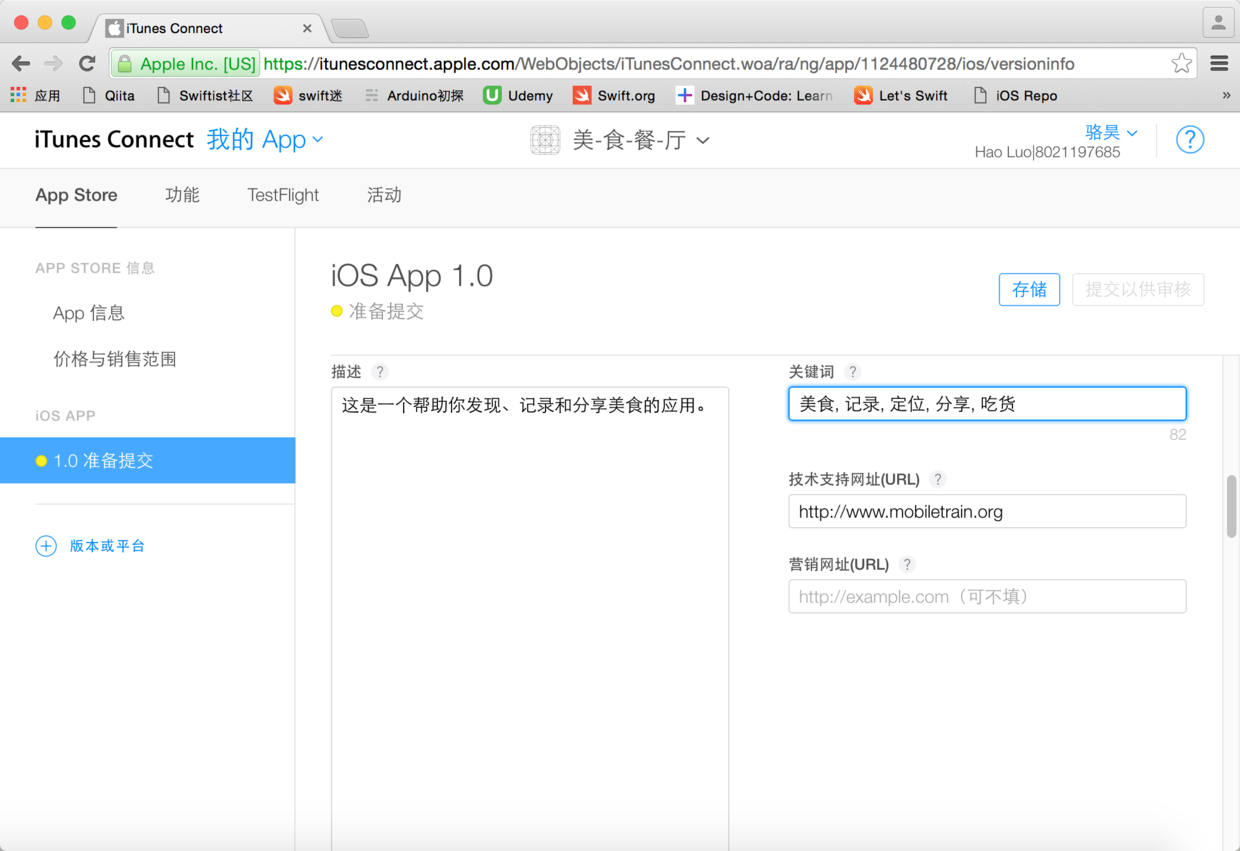Viewport: 1240px width, 851px height.
Task: Click the Hao Luo|8021197685 account text
Action: (1047, 153)
